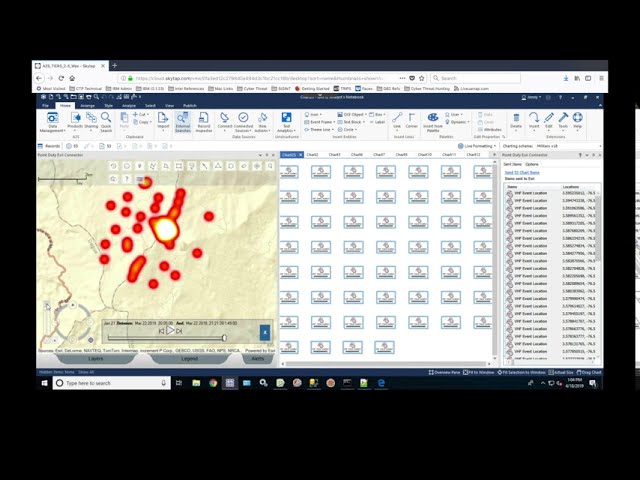Image resolution: width=640 pixels, height=480 pixels.
Task: Click Windows taskbar search box
Action: click(111, 383)
